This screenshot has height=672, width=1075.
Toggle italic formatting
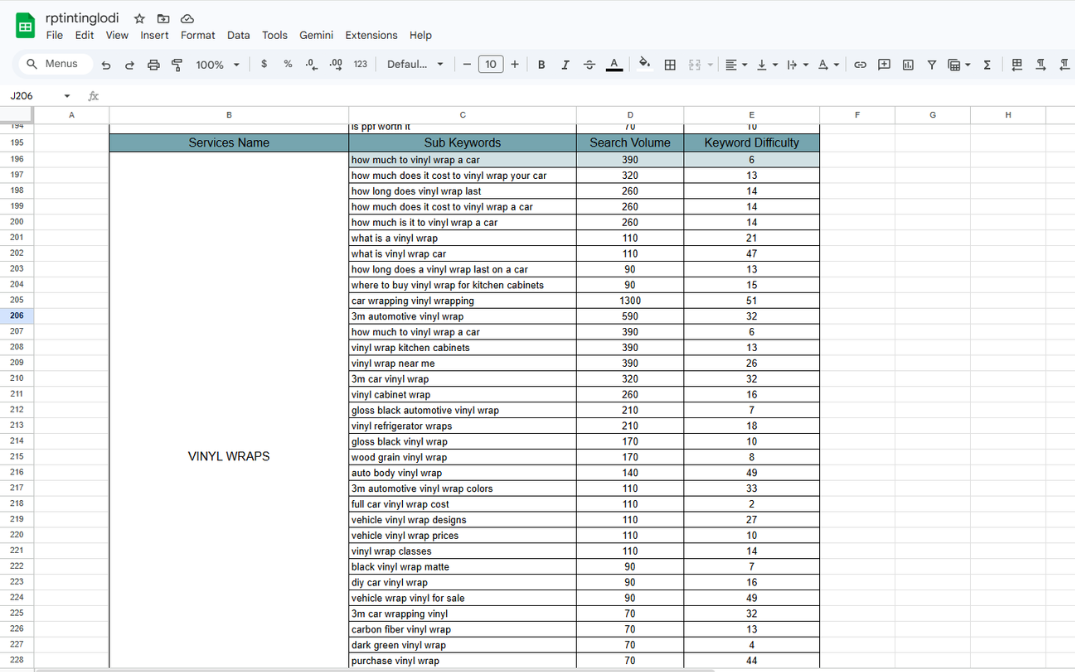point(565,65)
